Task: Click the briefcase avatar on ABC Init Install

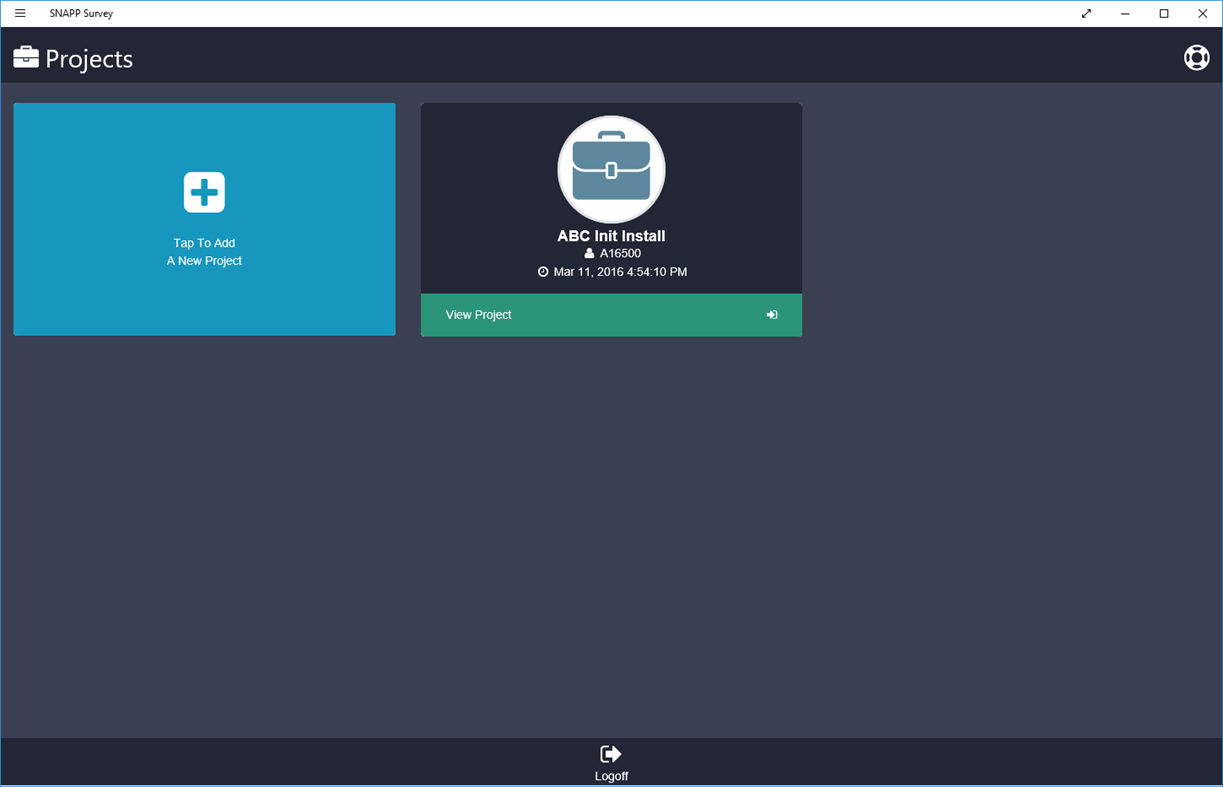Action: (x=611, y=169)
